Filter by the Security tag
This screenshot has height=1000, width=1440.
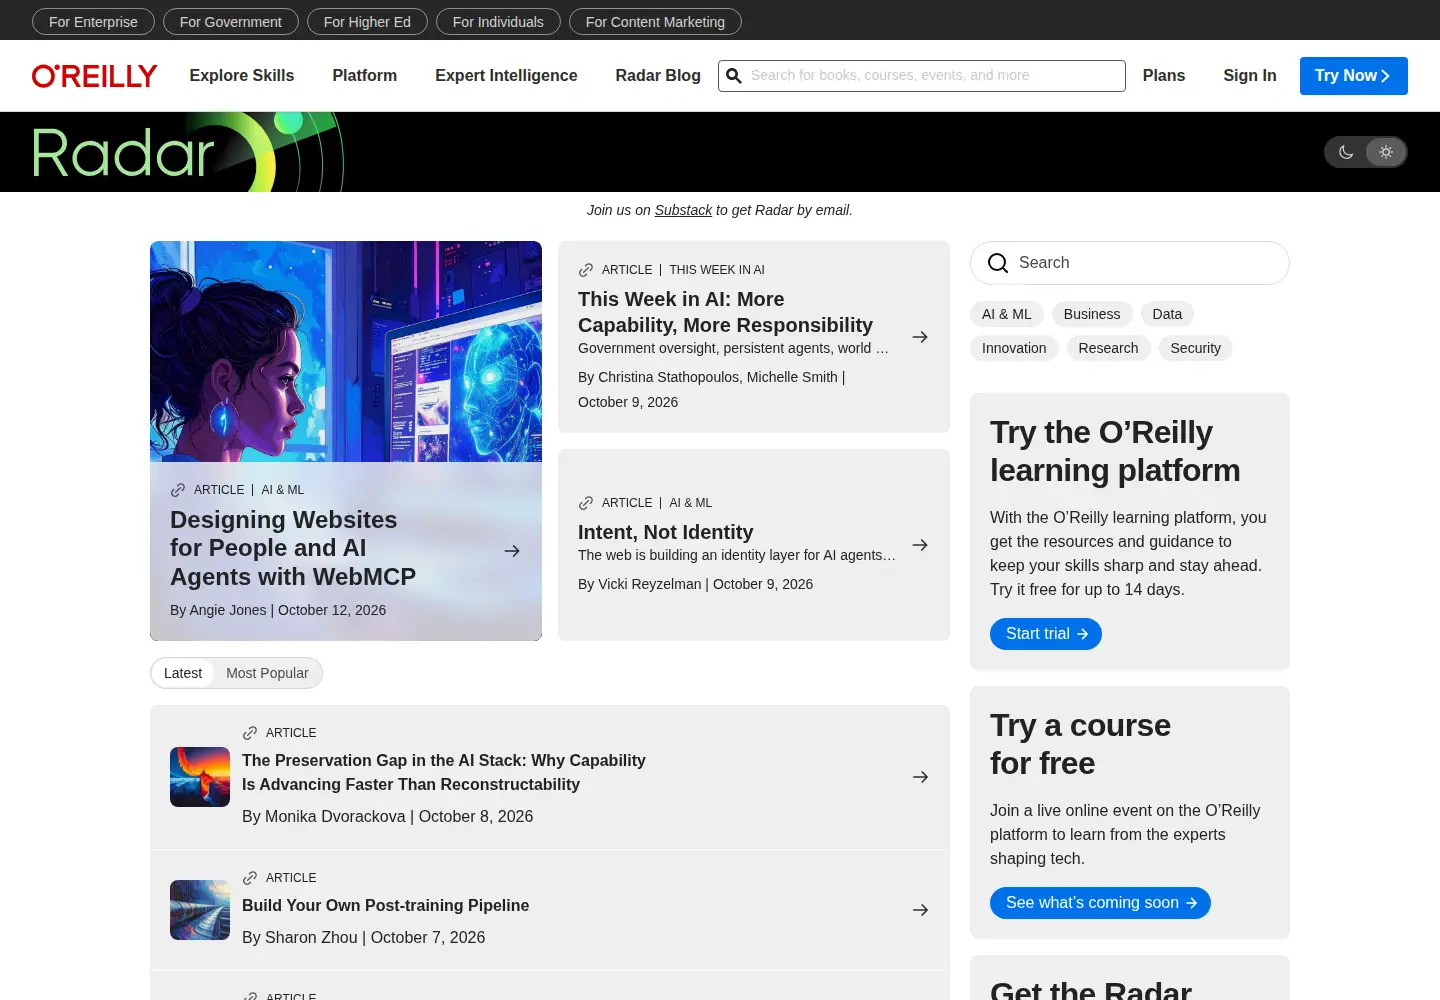[x=1196, y=348]
